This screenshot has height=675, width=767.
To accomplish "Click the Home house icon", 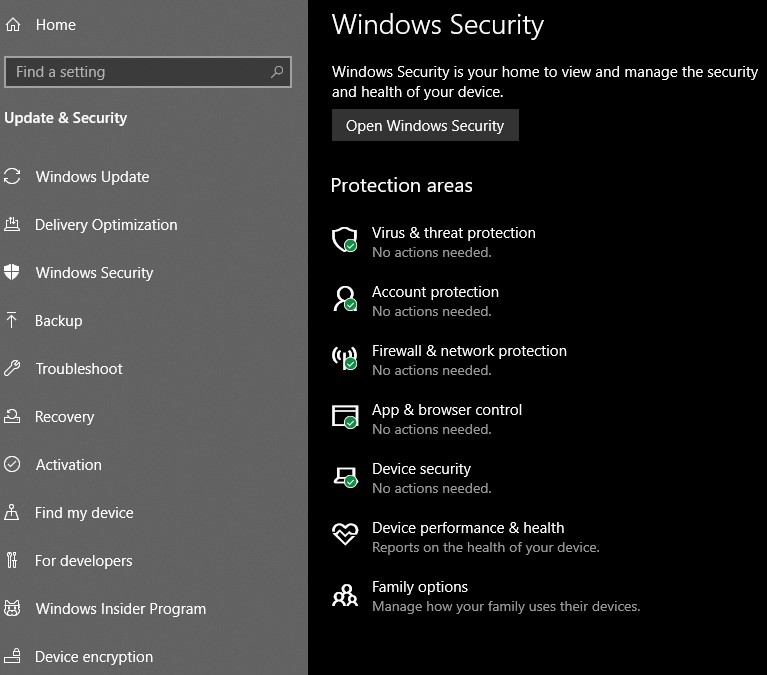I will tap(13, 24).
